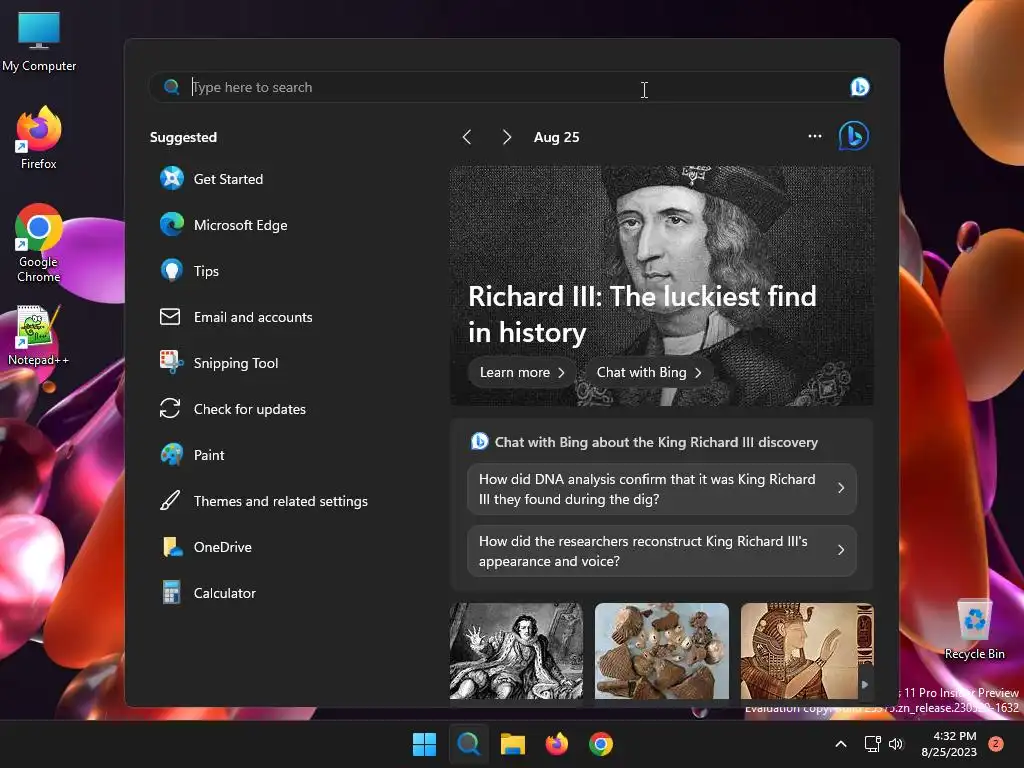Open the Windows Start button
This screenshot has width=1024, height=768.
pyautogui.click(x=424, y=744)
